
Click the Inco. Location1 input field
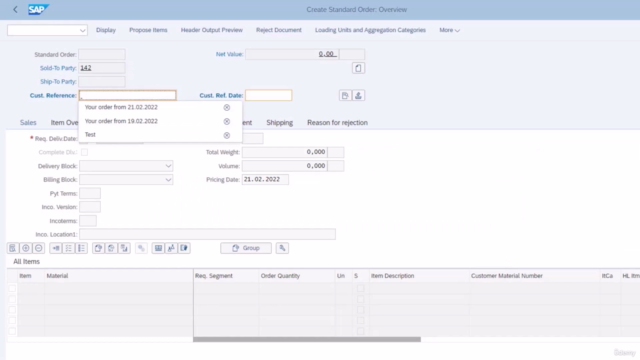point(207,234)
